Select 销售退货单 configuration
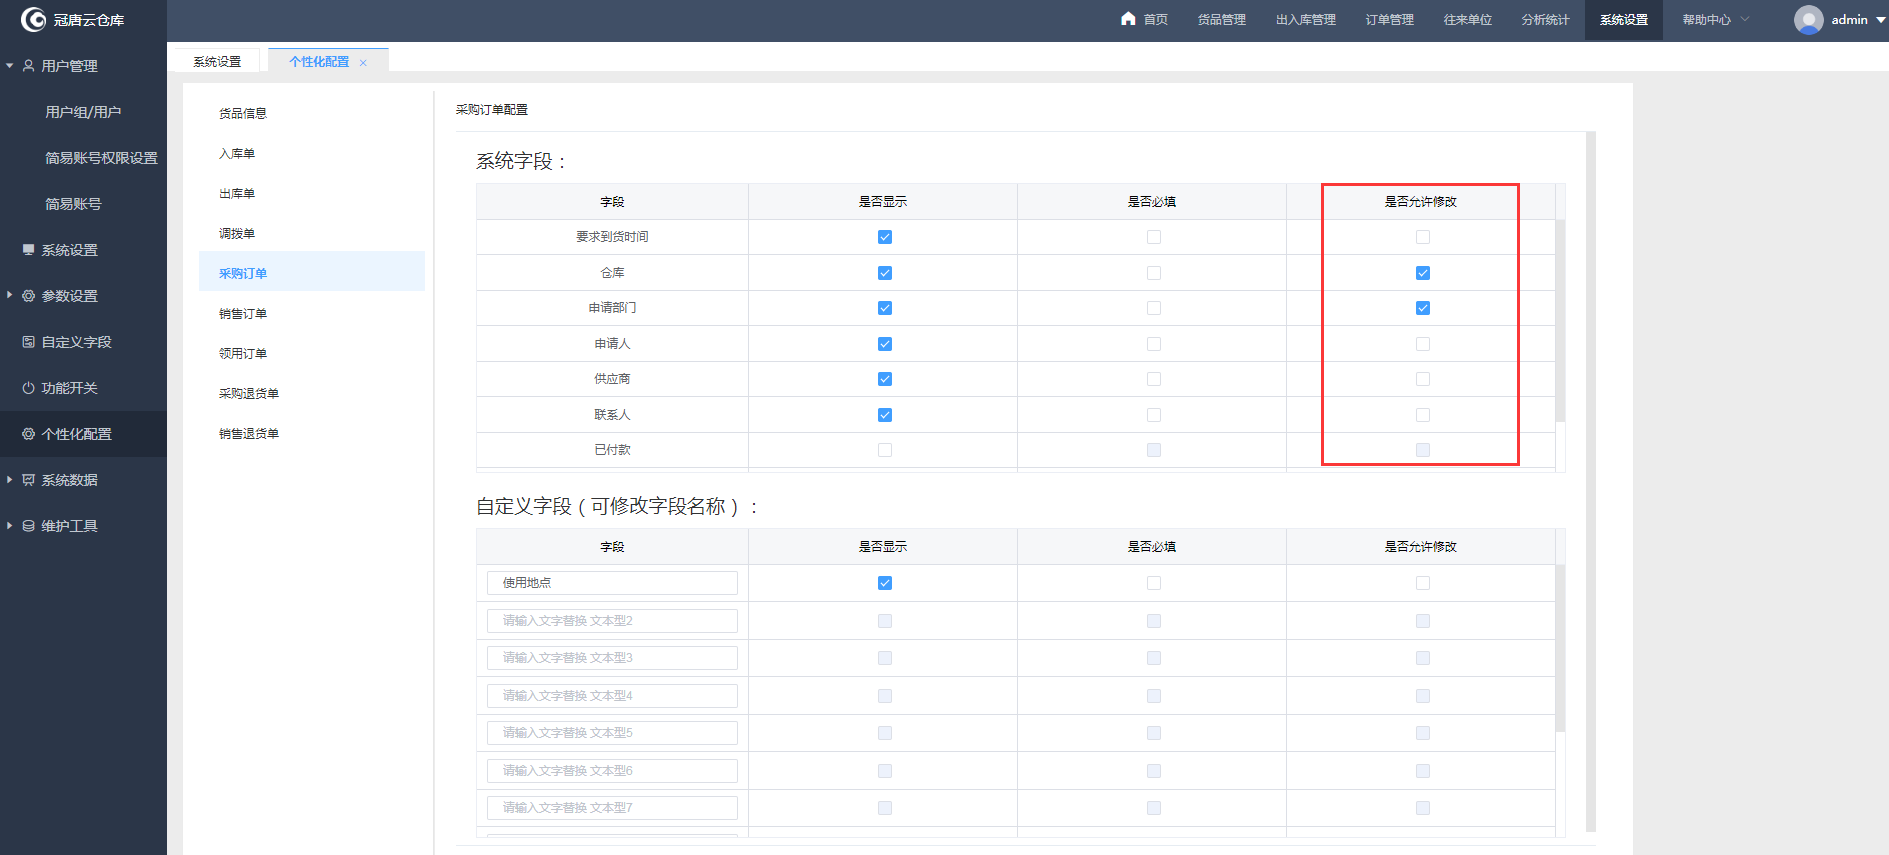Screen dimensions: 1889x855 pyautogui.click(x=312, y=433)
